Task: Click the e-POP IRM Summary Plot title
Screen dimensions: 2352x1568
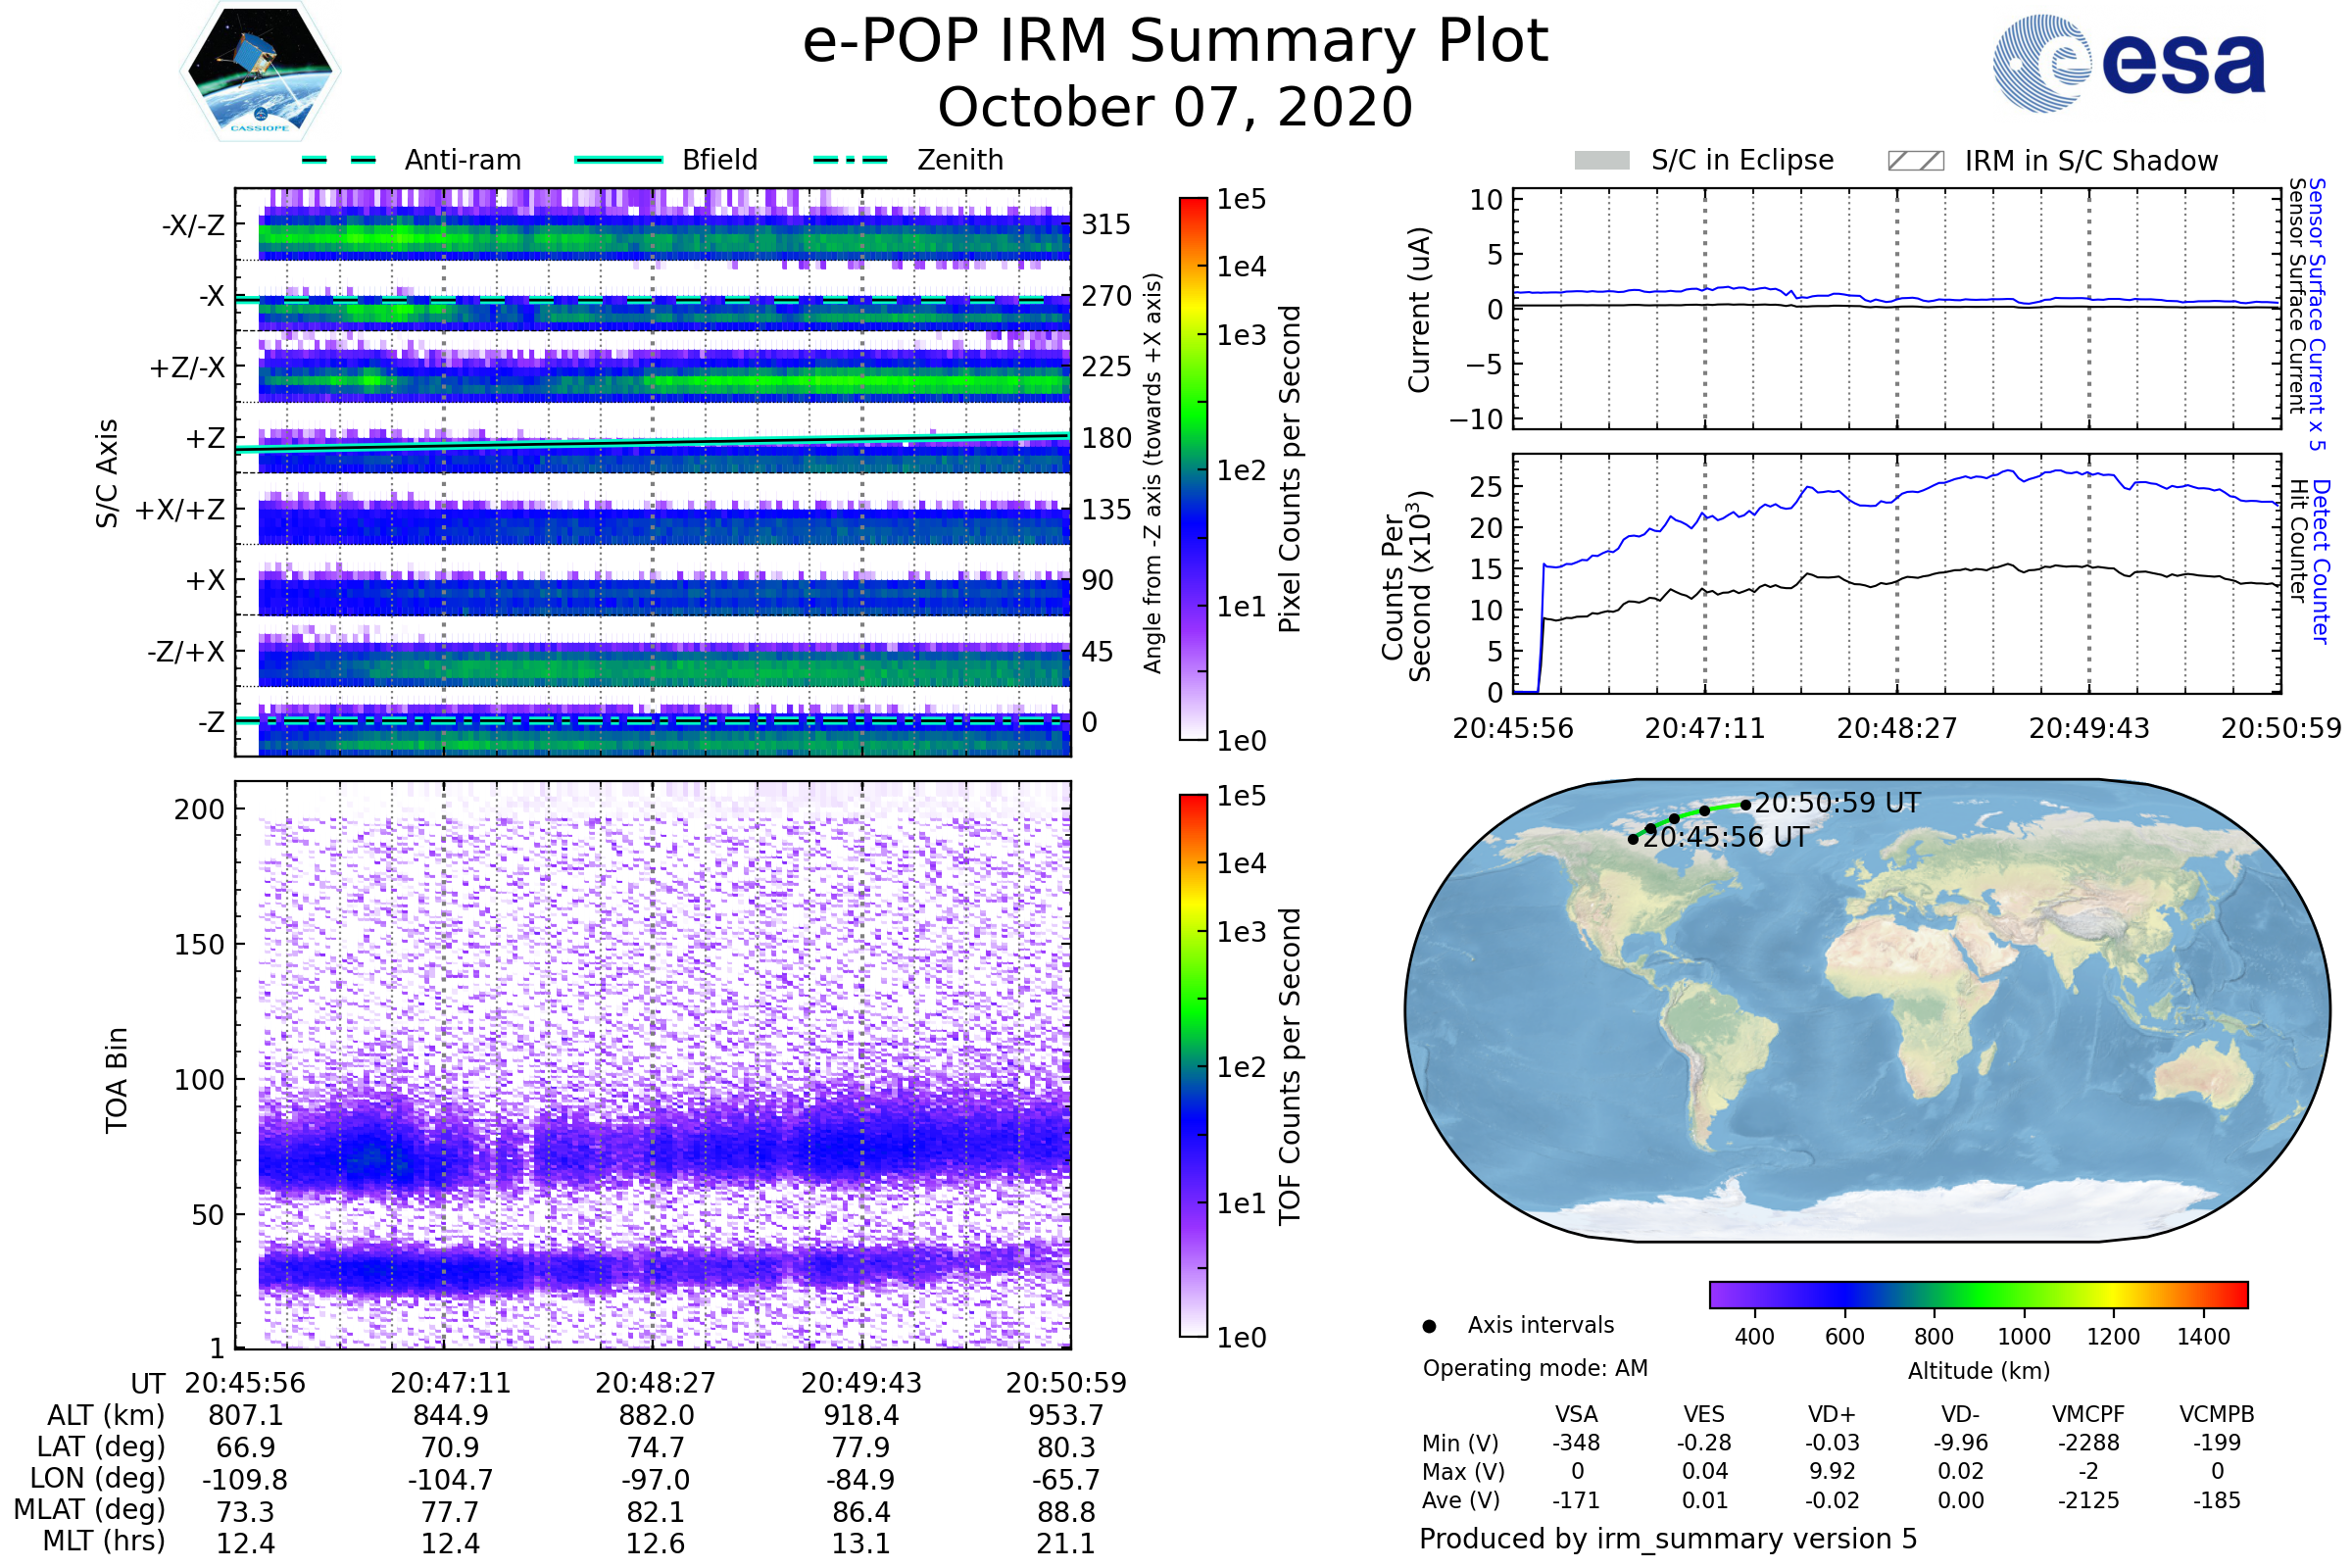Action: click(x=1175, y=42)
